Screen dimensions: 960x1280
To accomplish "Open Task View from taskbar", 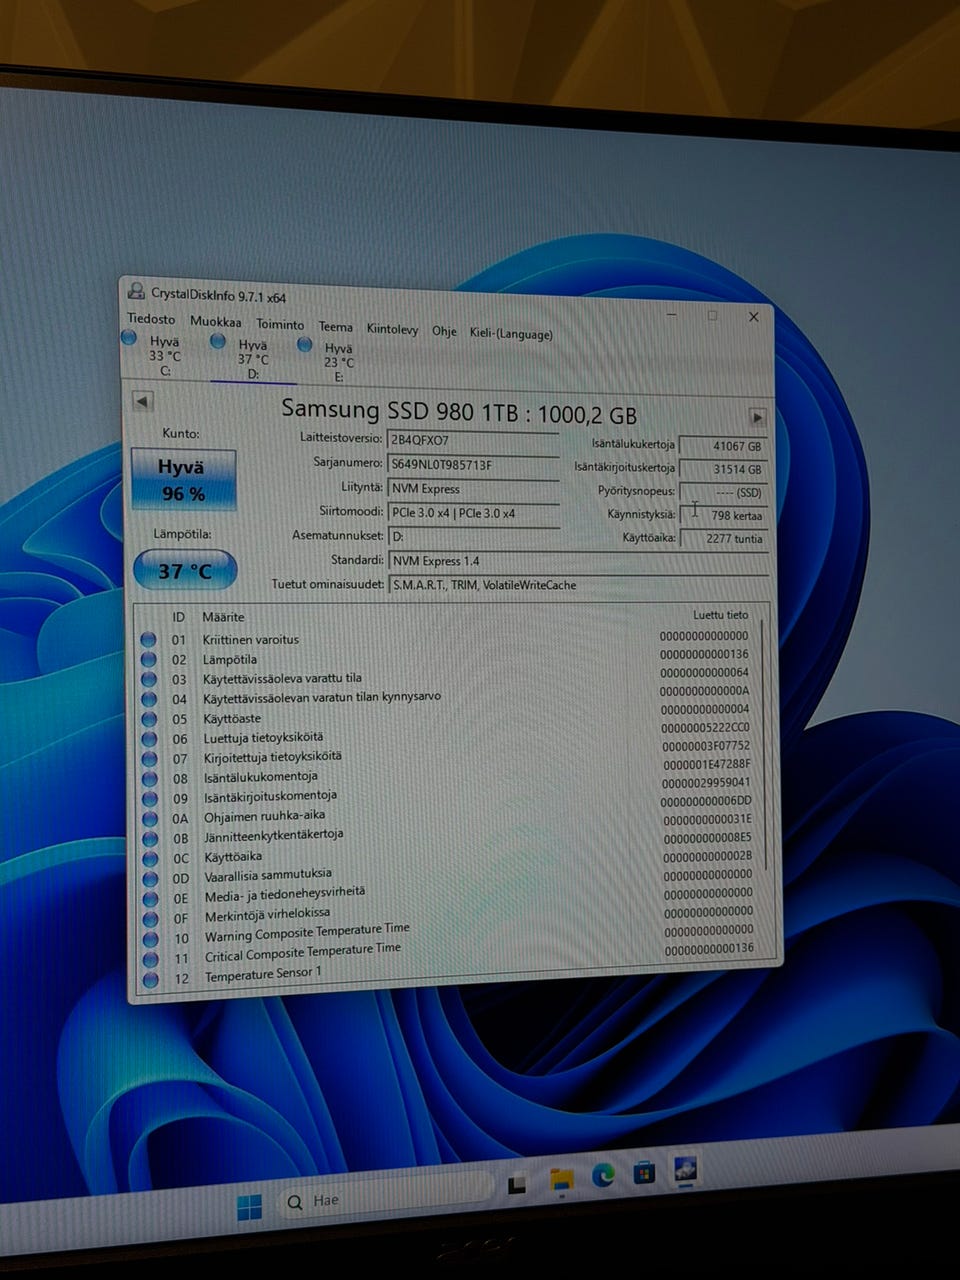I will click(517, 1185).
